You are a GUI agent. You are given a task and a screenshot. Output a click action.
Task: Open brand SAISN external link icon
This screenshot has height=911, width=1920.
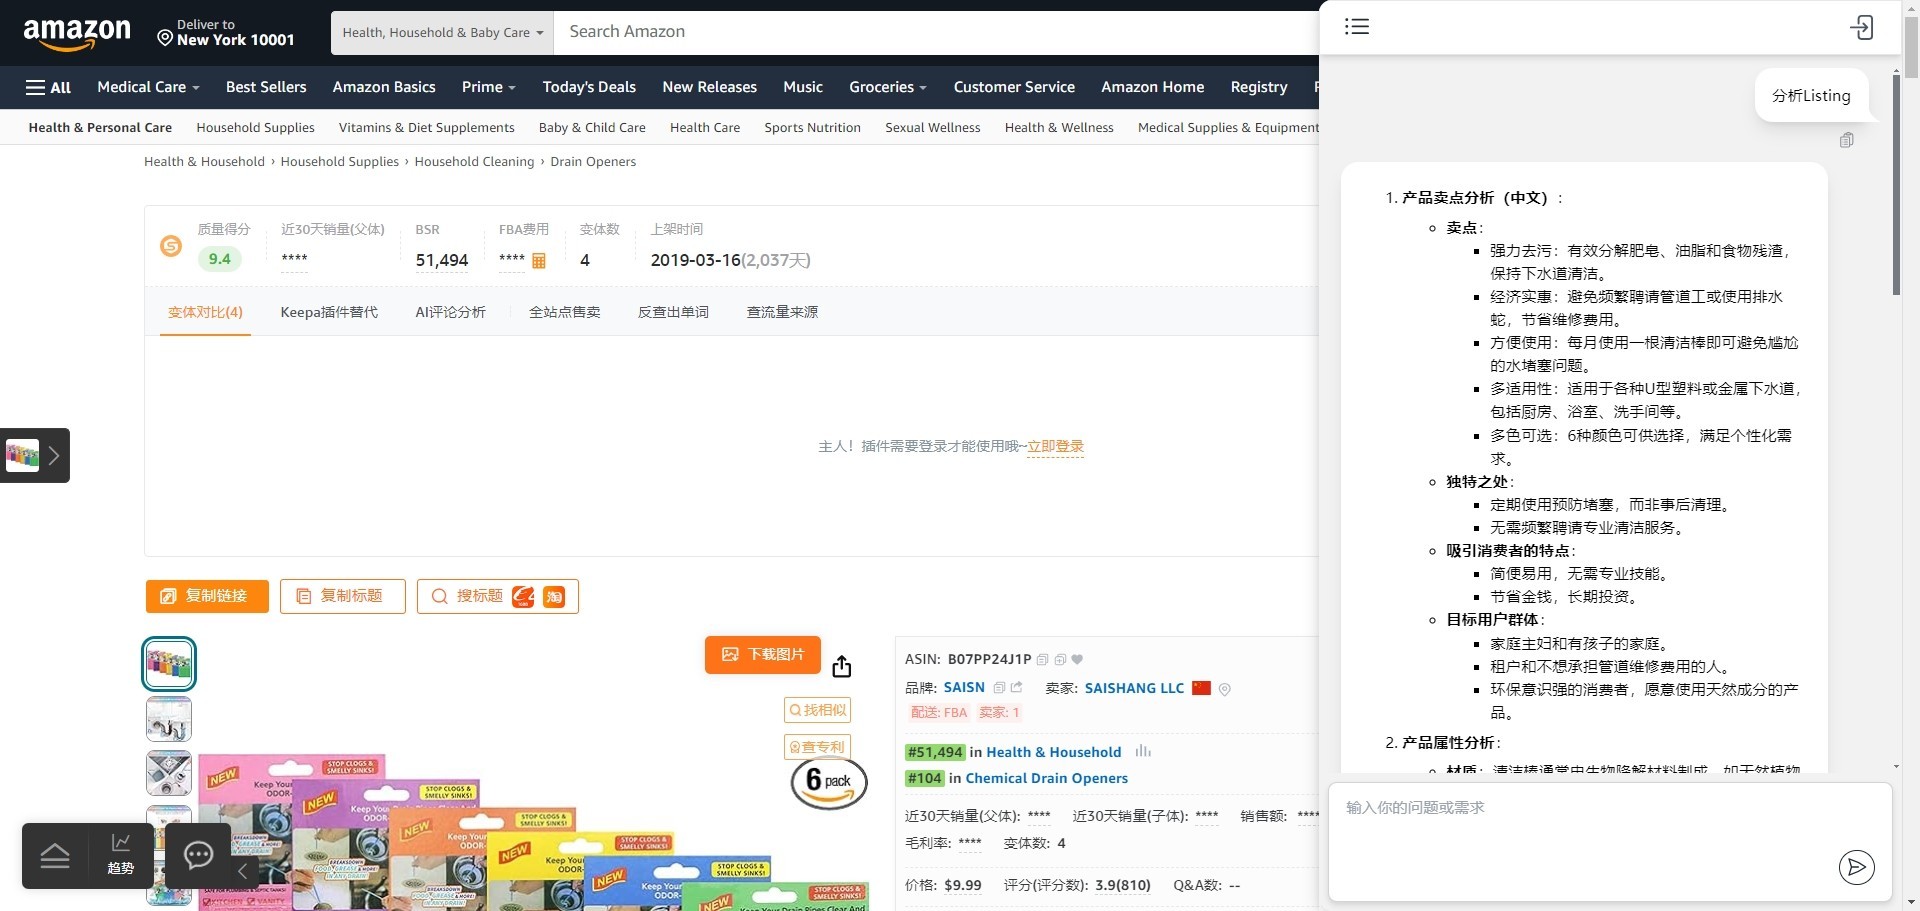click(1016, 687)
